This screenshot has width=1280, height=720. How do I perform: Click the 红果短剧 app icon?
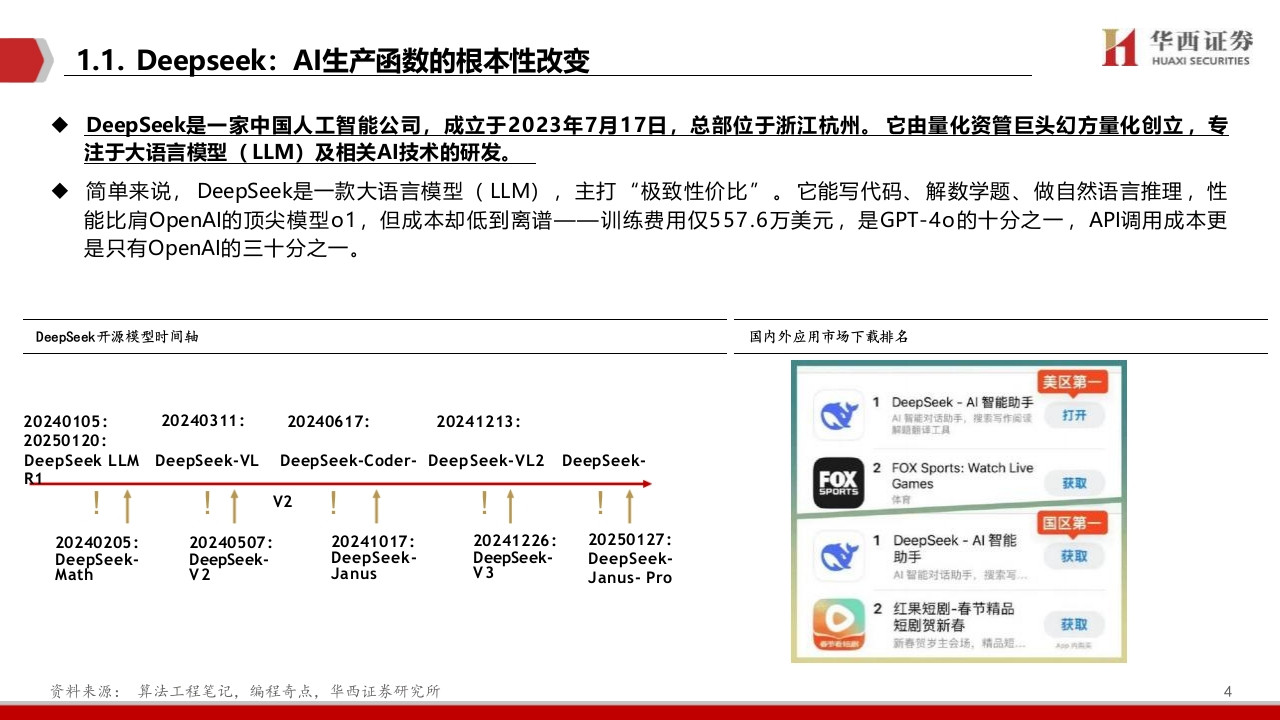point(839,624)
